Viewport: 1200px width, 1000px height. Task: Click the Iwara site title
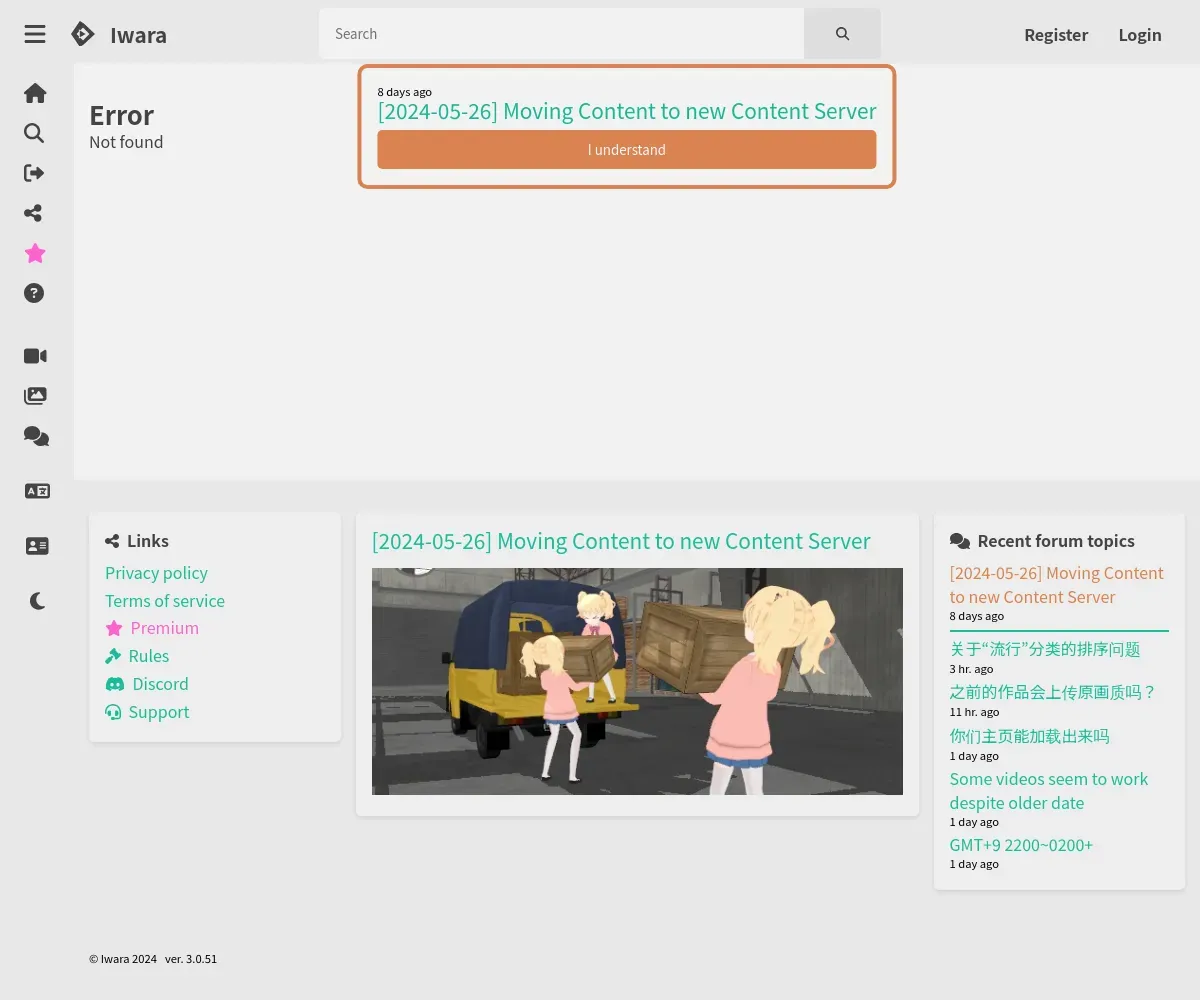point(138,35)
